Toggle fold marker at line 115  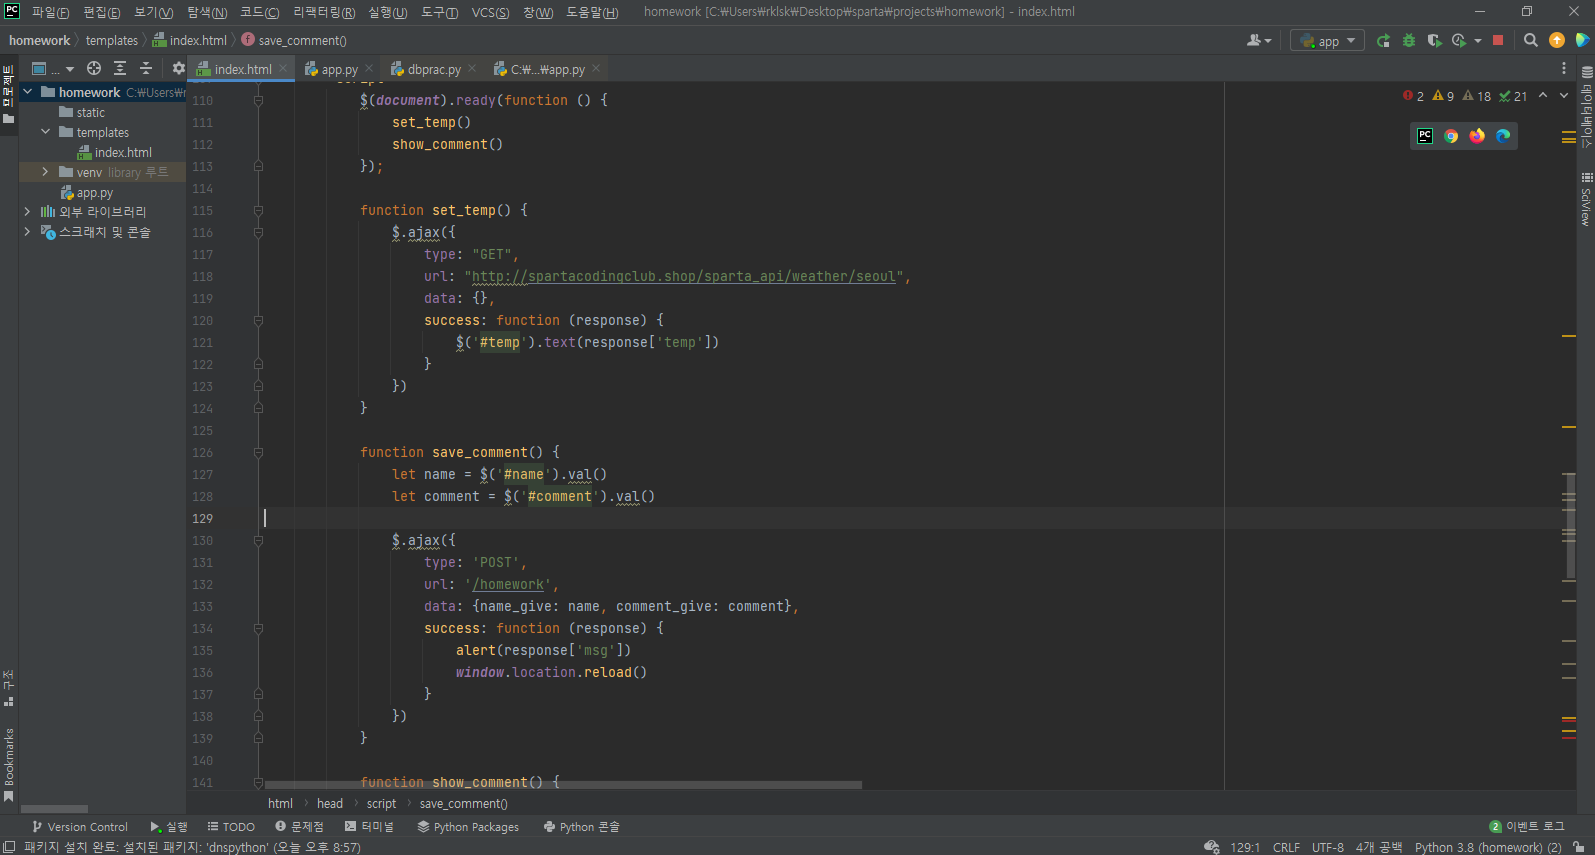pyautogui.click(x=258, y=210)
